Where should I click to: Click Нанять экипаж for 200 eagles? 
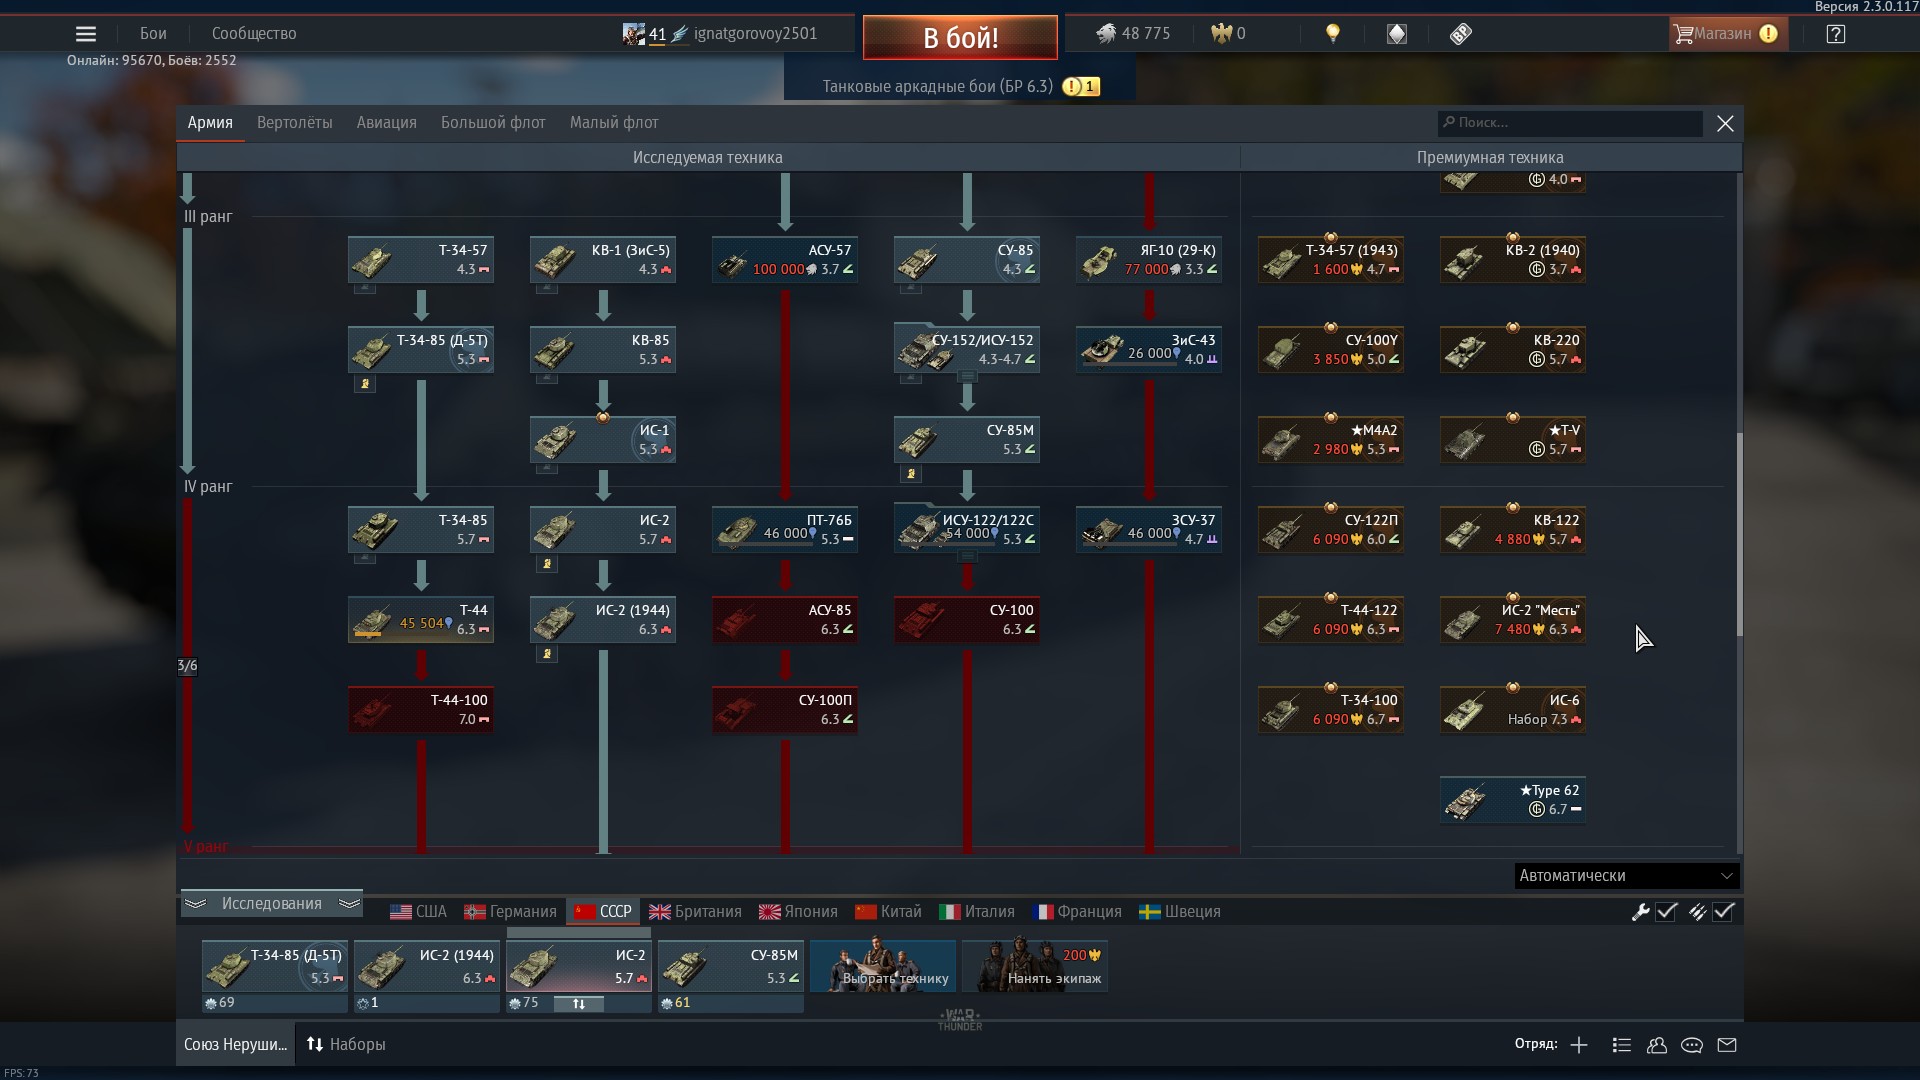[1035, 966]
